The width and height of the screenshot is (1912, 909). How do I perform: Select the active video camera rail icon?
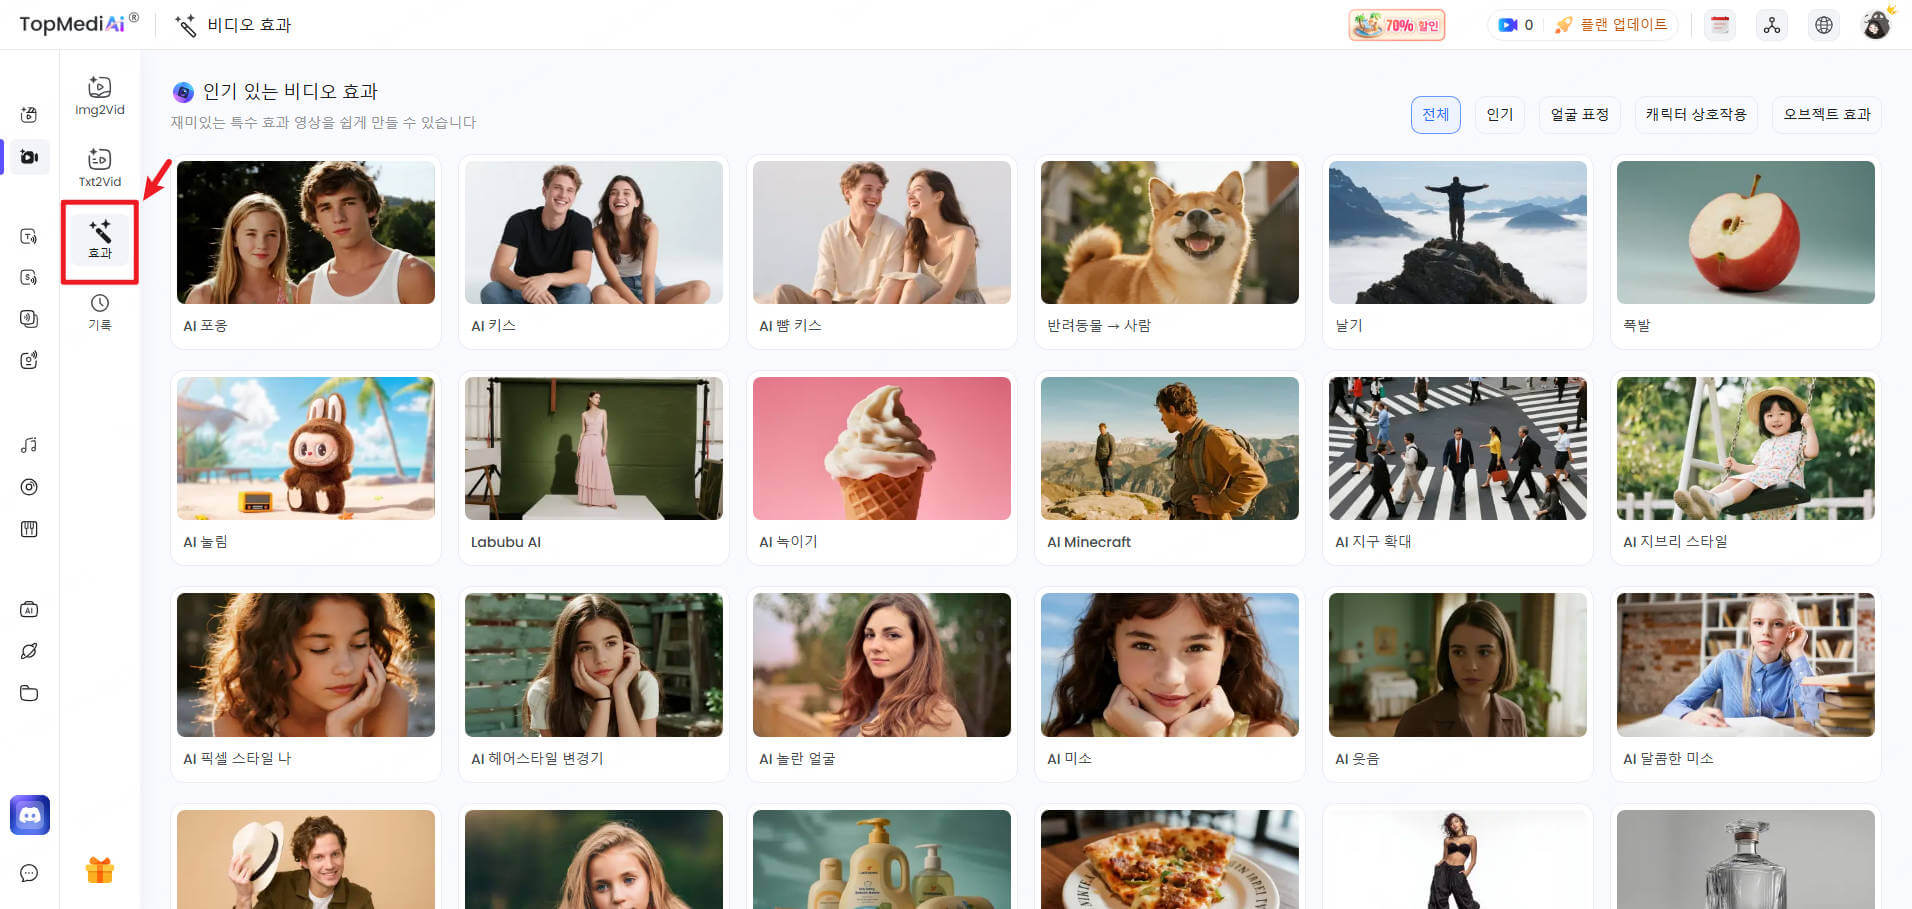click(x=29, y=157)
